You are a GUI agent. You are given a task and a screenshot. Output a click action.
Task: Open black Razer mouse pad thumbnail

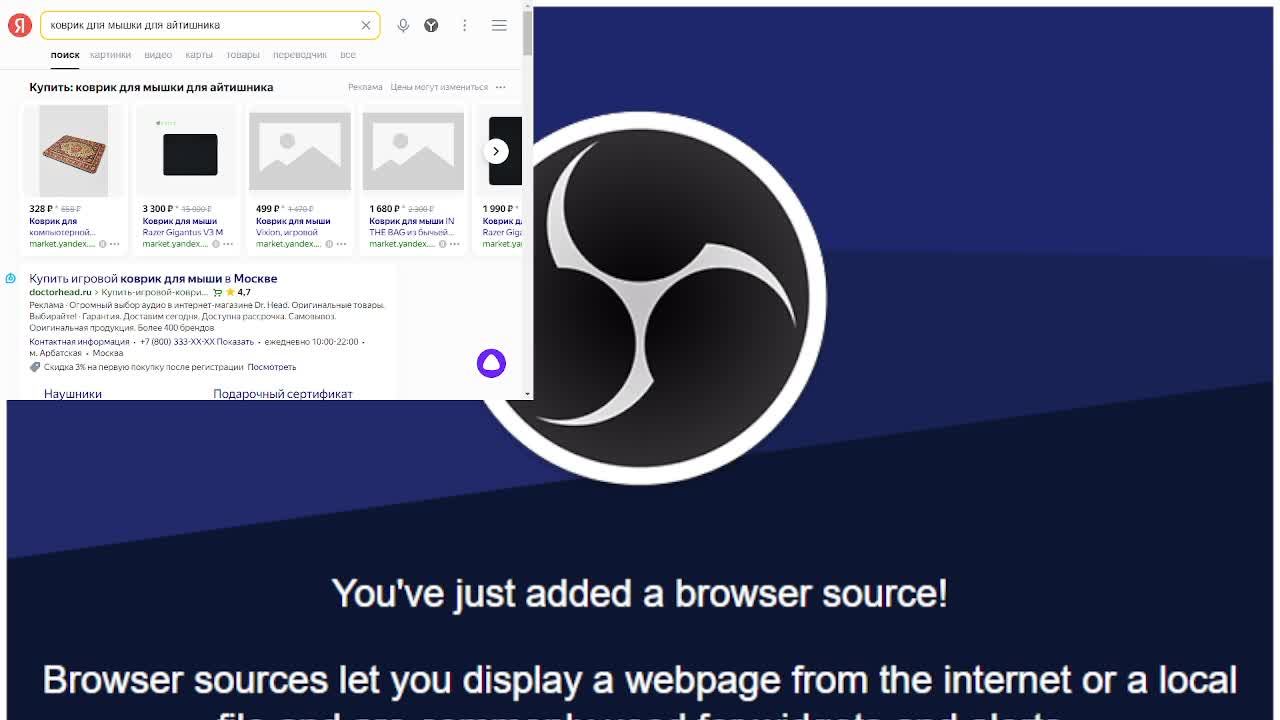190,154
